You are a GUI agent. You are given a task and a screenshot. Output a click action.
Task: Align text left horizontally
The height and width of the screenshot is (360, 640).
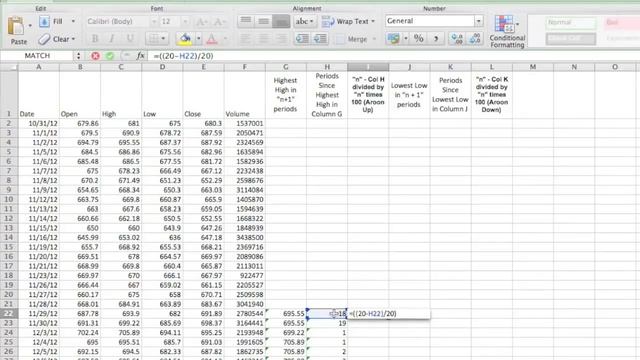pyautogui.click(x=245, y=39)
